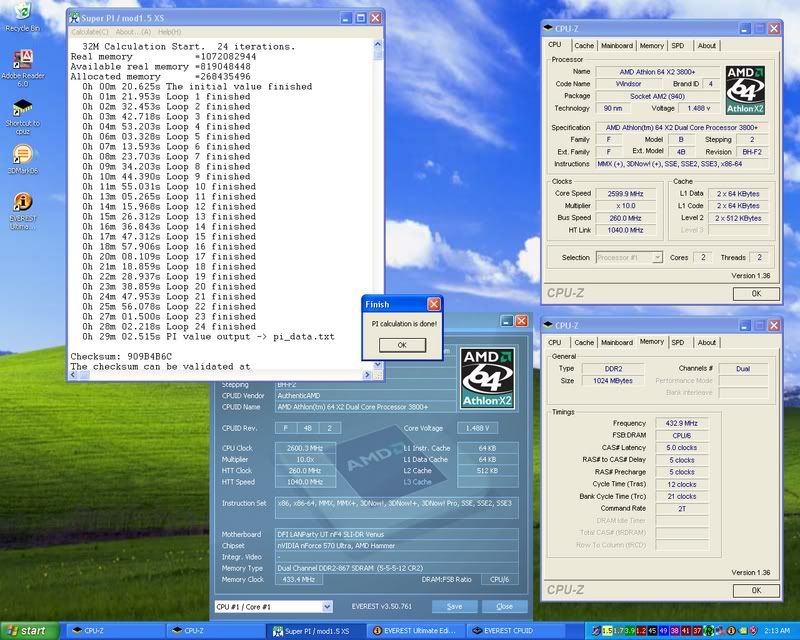Image resolution: width=800 pixels, height=640 pixels.
Task: Click the tray icon between the green circle and info icon
Action: [720, 631]
